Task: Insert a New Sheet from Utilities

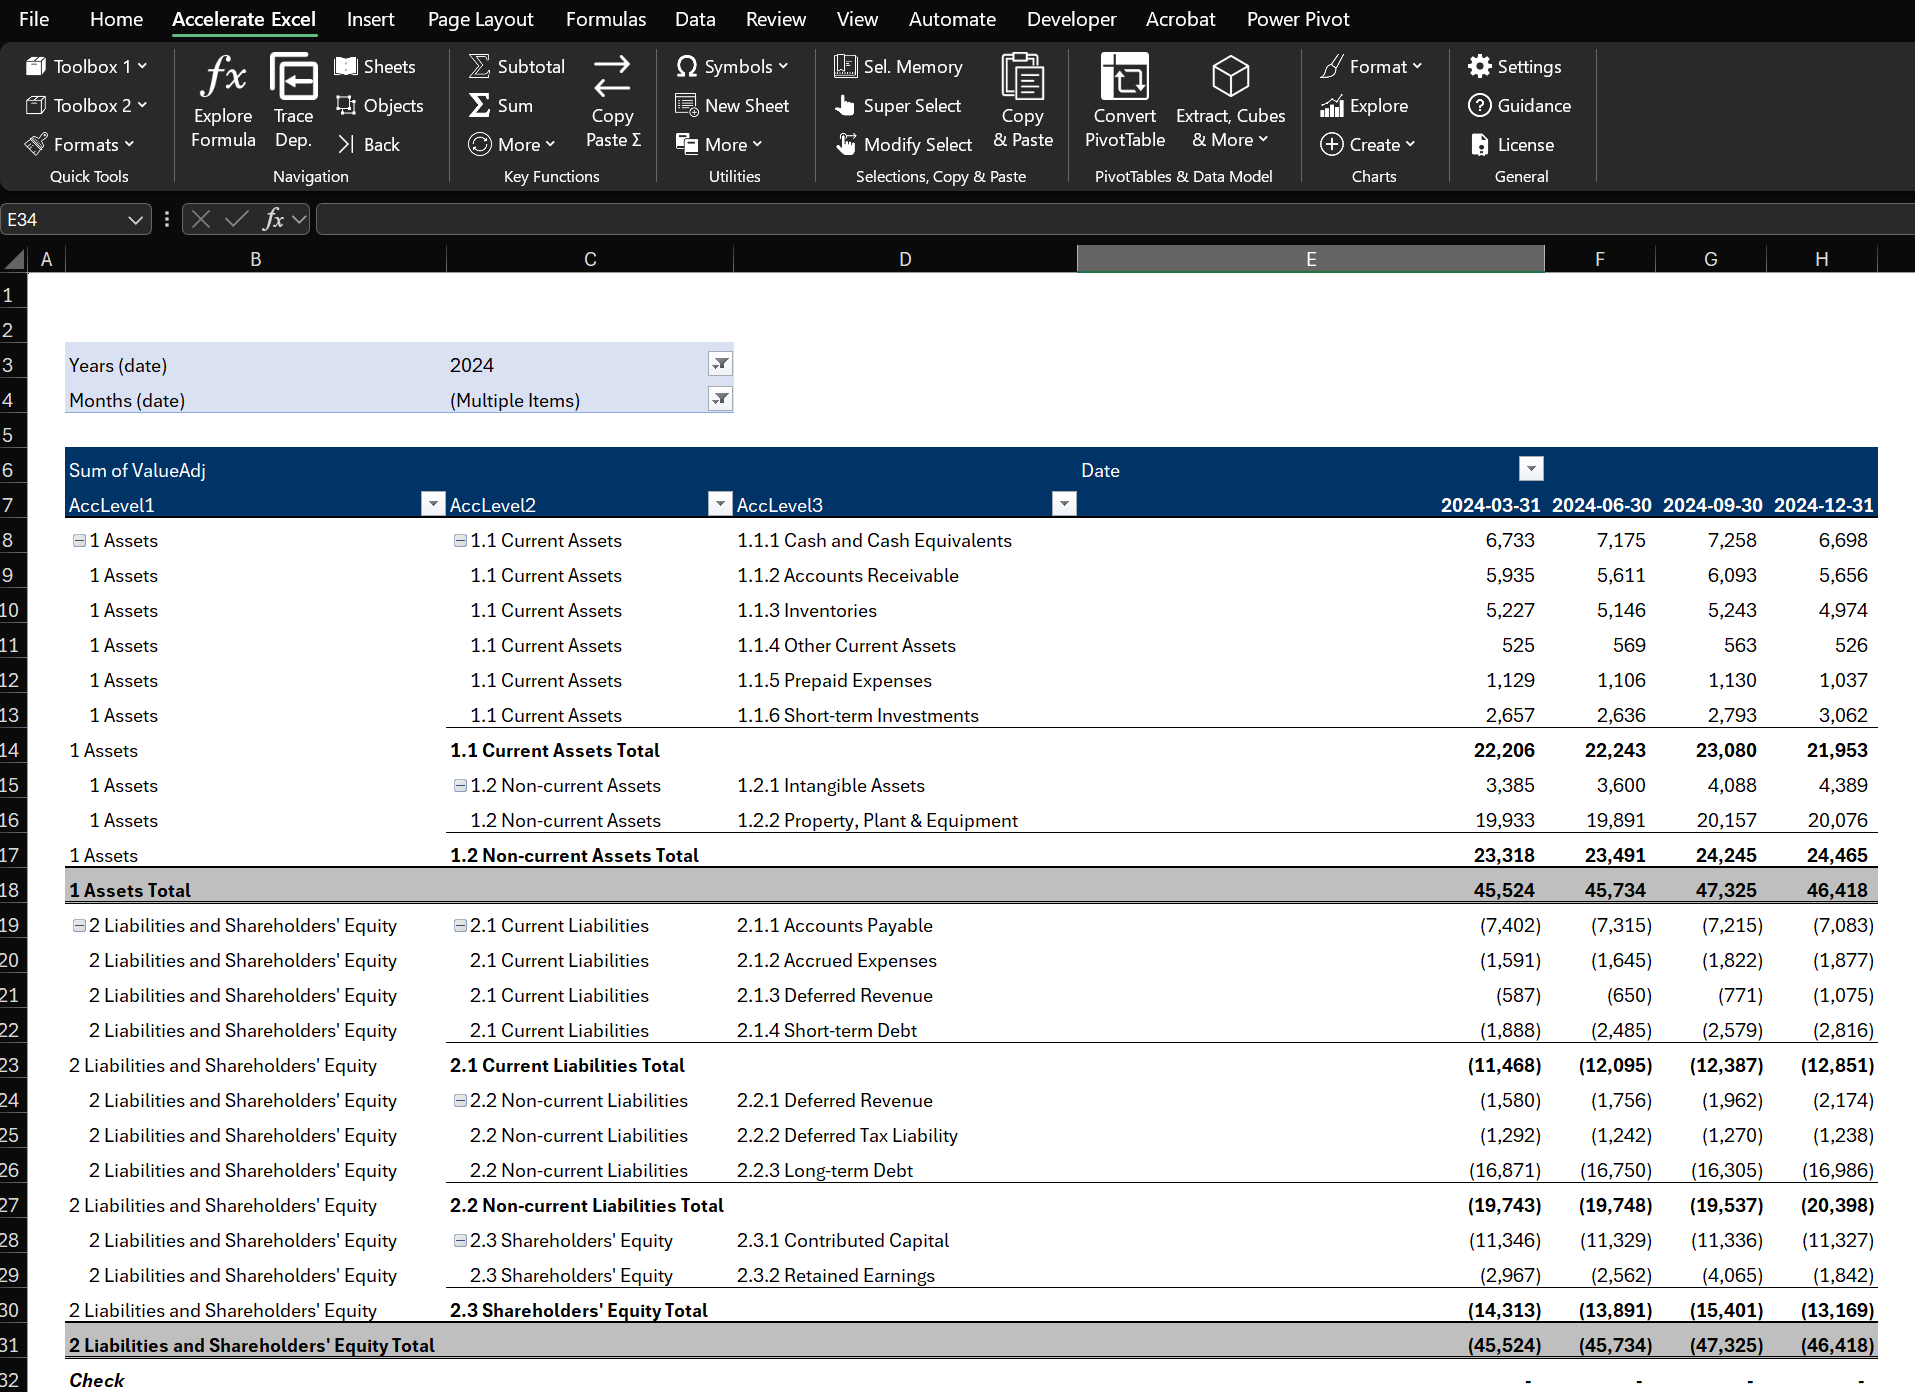Action: [735, 105]
